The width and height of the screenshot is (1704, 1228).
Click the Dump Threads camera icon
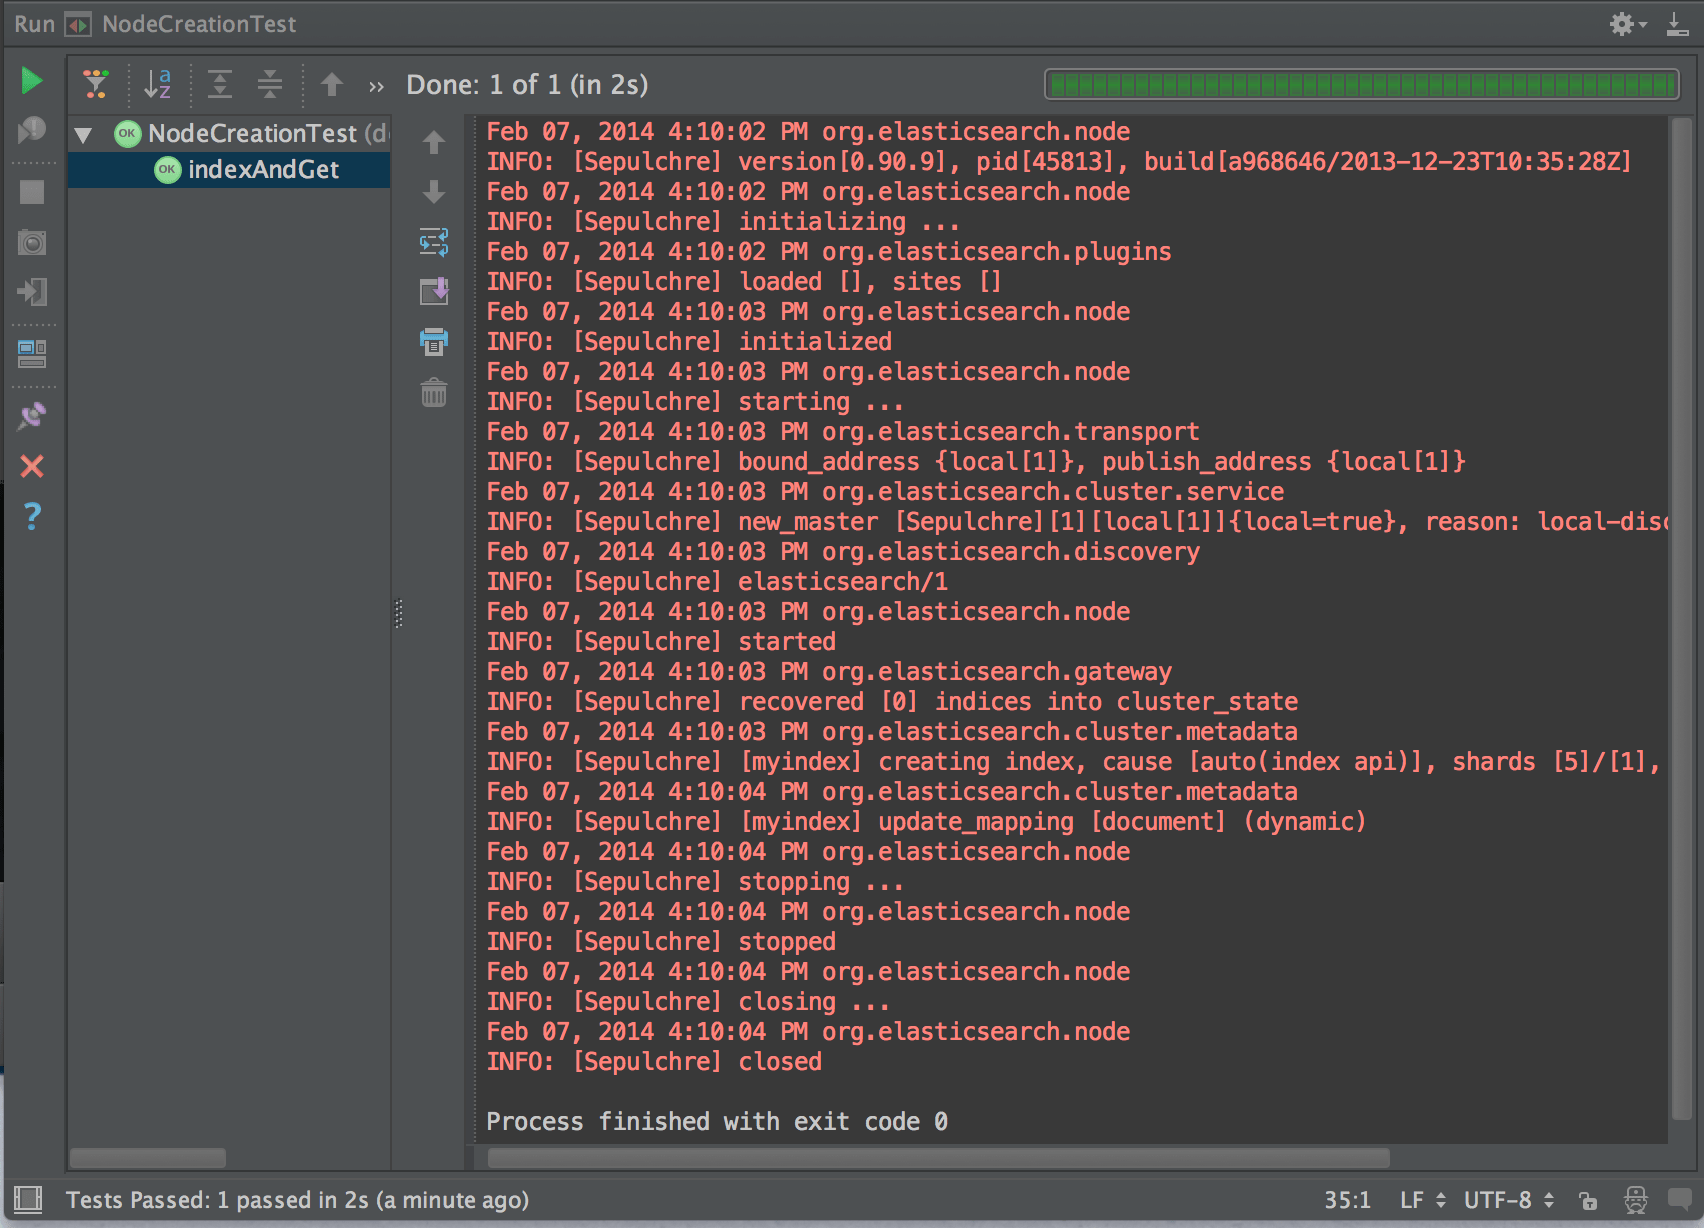32,243
